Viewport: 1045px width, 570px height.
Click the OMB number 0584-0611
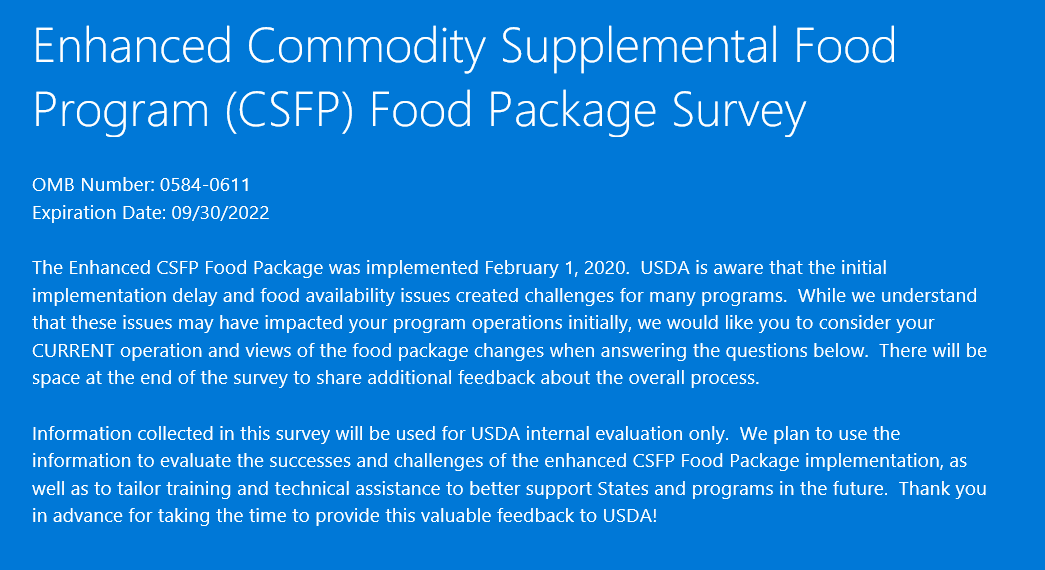pos(205,185)
